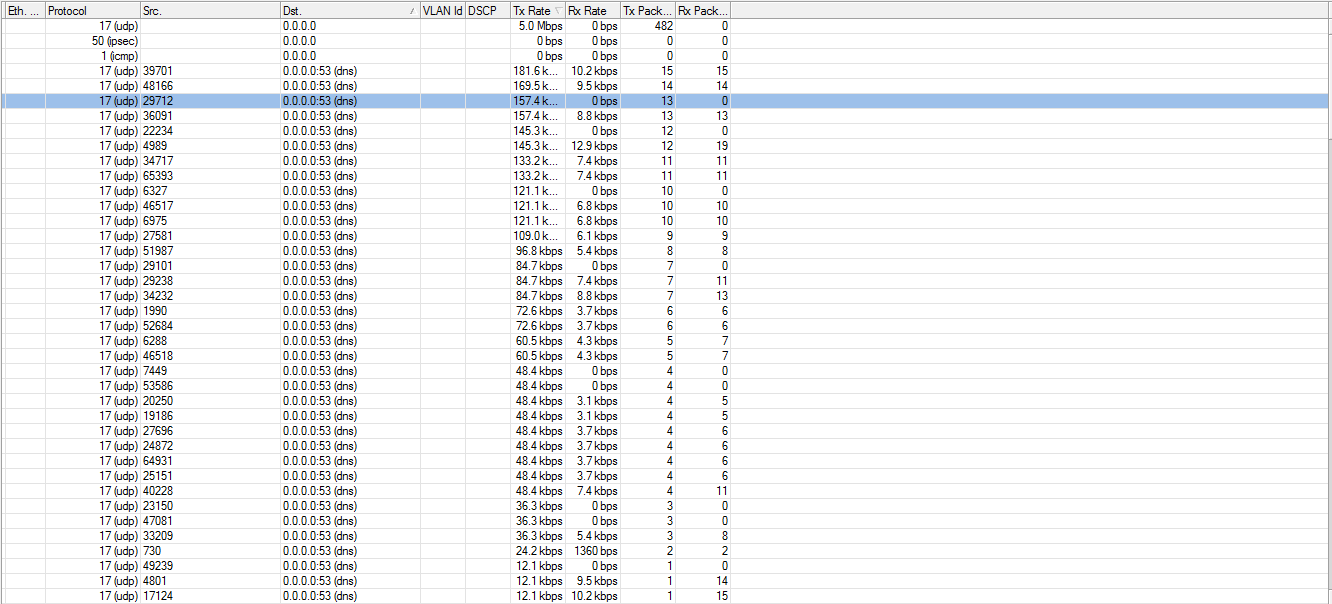The height and width of the screenshot is (604, 1332).
Task: Sort by the Rx Rate column header
Action: pyautogui.click(x=592, y=11)
